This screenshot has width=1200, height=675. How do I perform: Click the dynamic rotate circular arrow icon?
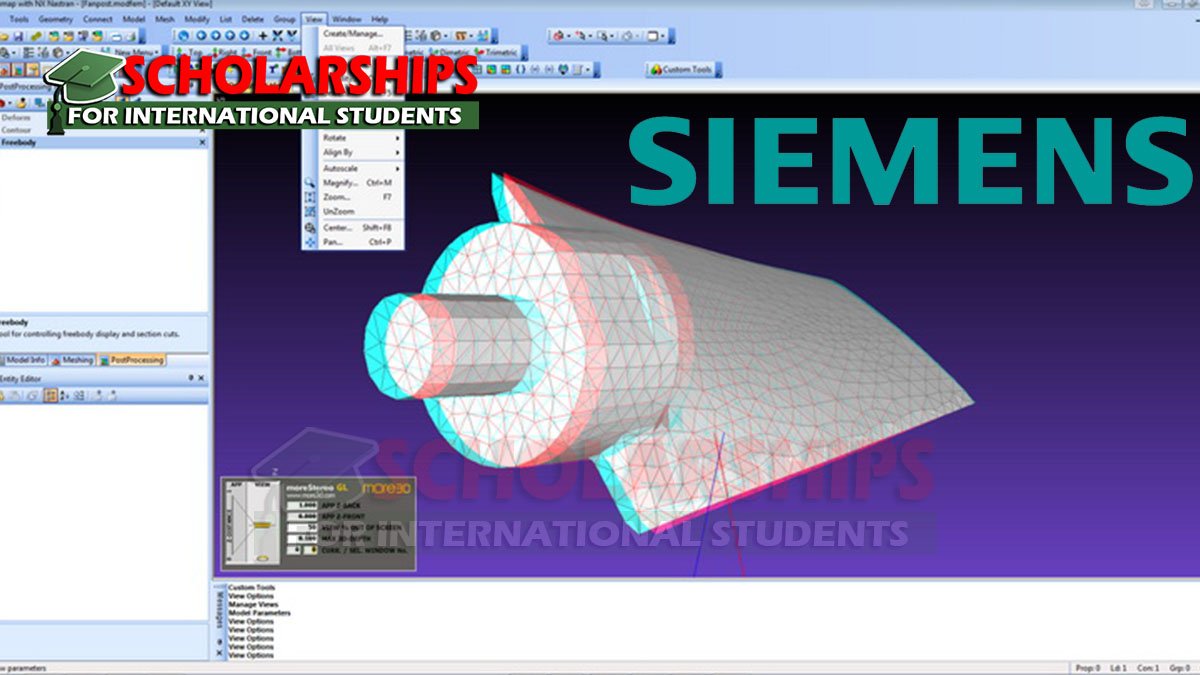click(181, 35)
